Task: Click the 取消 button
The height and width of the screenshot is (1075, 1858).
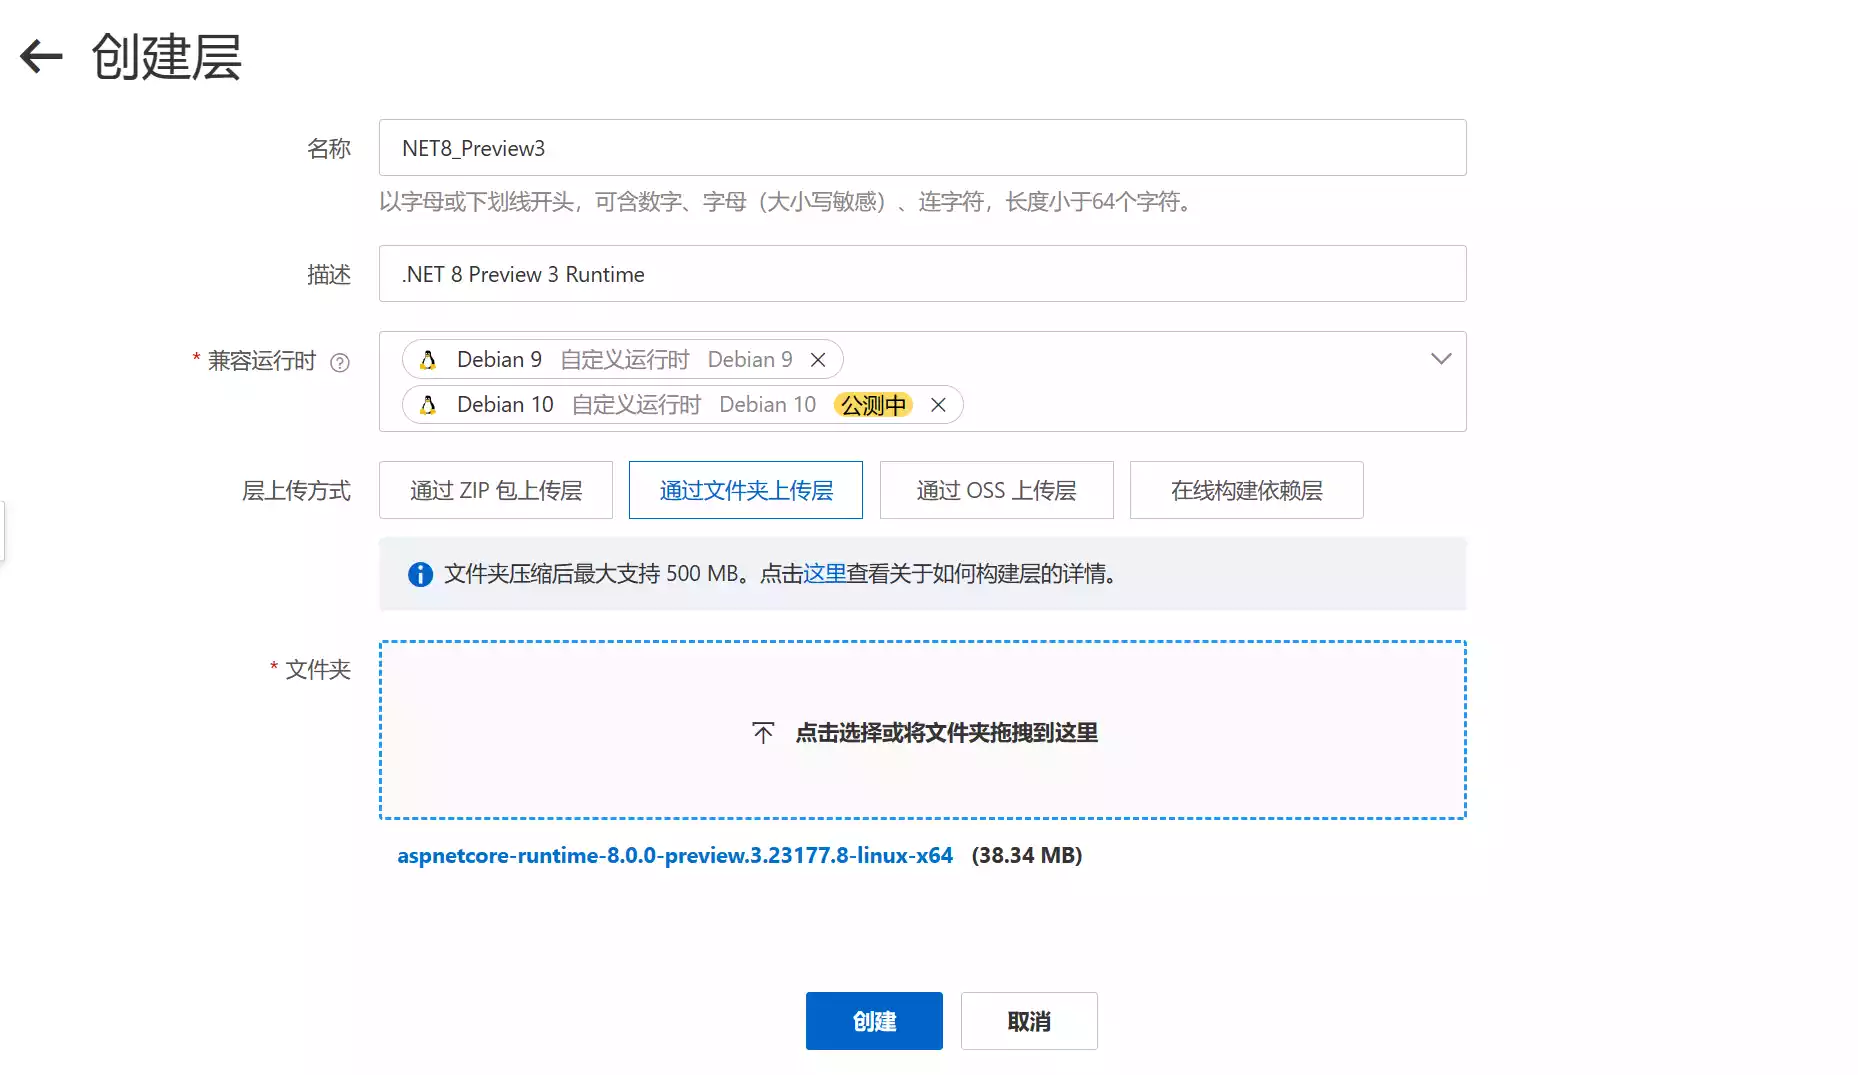Action: point(1029,1021)
